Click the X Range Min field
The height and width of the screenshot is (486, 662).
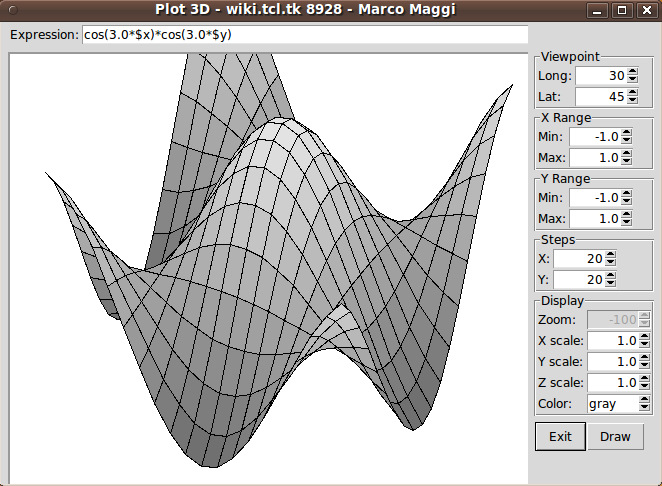(x=596, y=137)
